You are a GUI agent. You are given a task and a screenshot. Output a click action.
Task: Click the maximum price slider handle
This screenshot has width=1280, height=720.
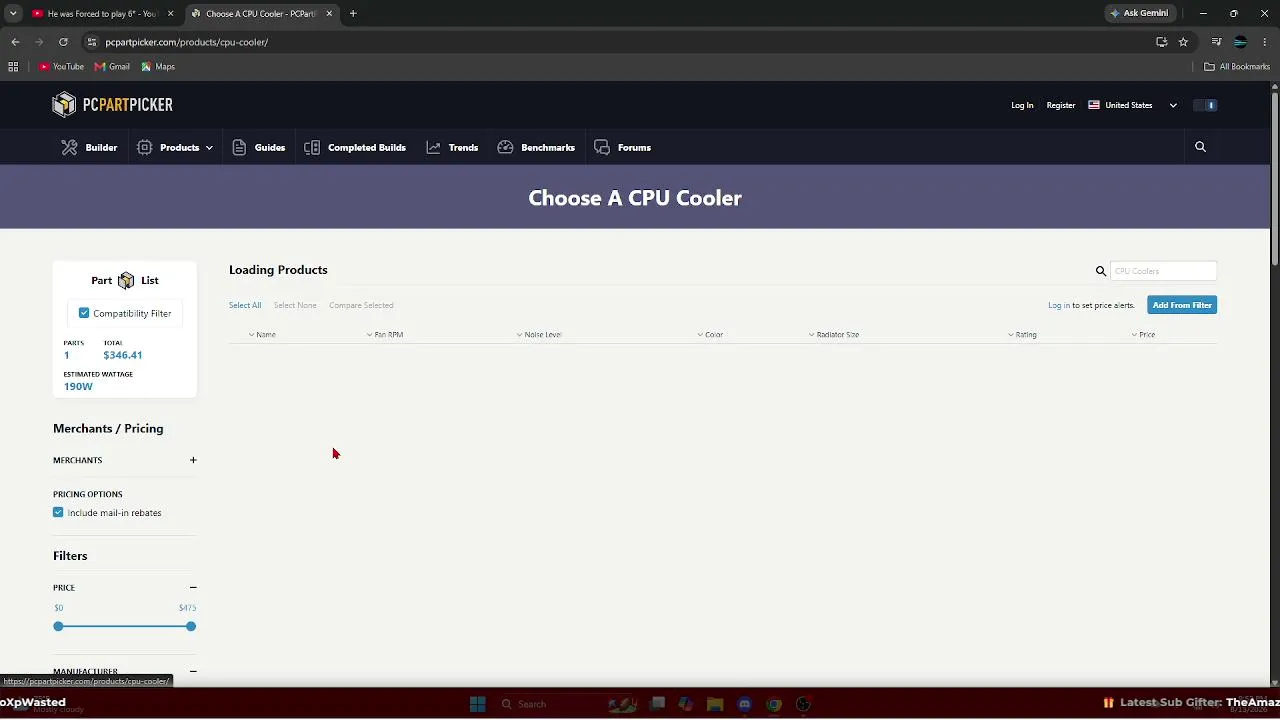coord(191,626)
